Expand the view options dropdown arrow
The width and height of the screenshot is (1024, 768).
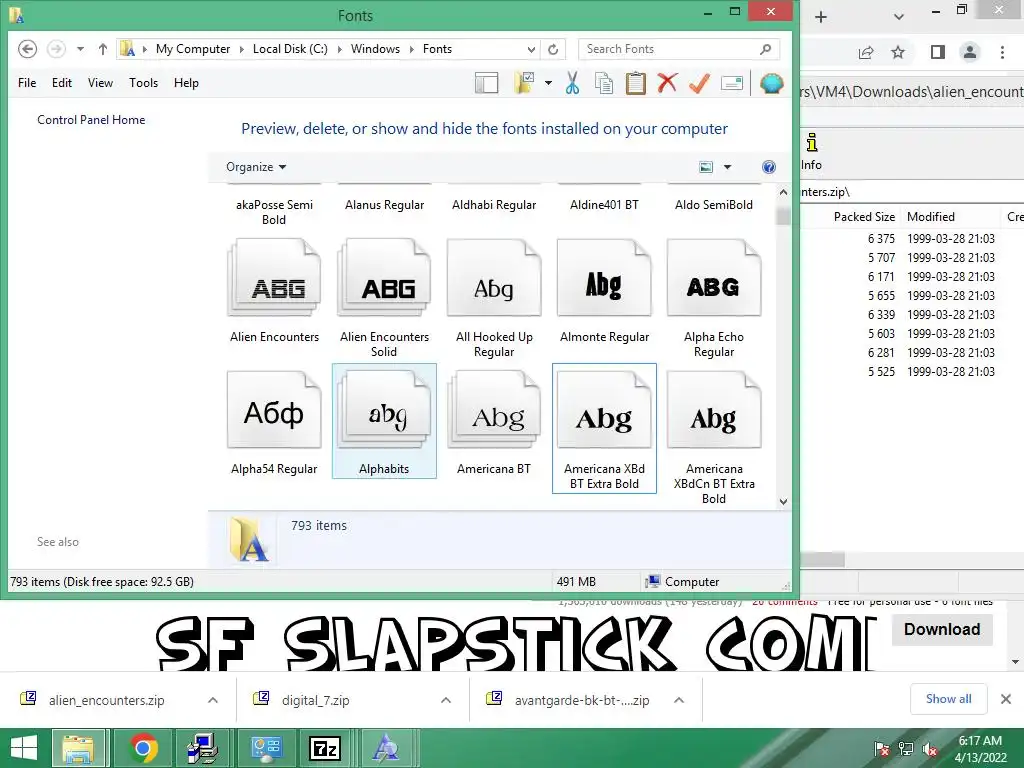coord(727,167)
